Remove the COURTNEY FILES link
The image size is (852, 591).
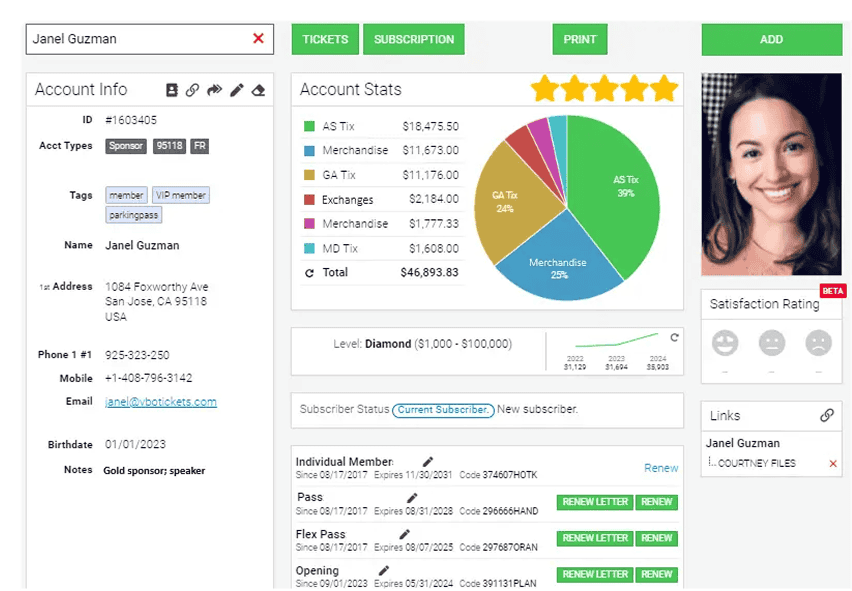(833, 463)
